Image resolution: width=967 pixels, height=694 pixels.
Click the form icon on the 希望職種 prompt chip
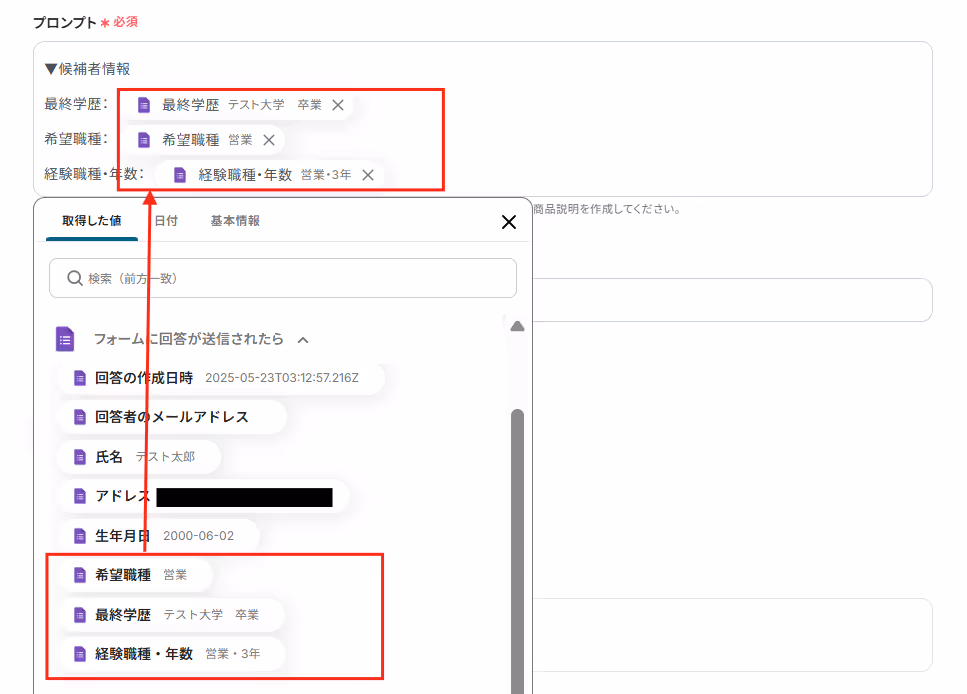[x=144, y=140]
